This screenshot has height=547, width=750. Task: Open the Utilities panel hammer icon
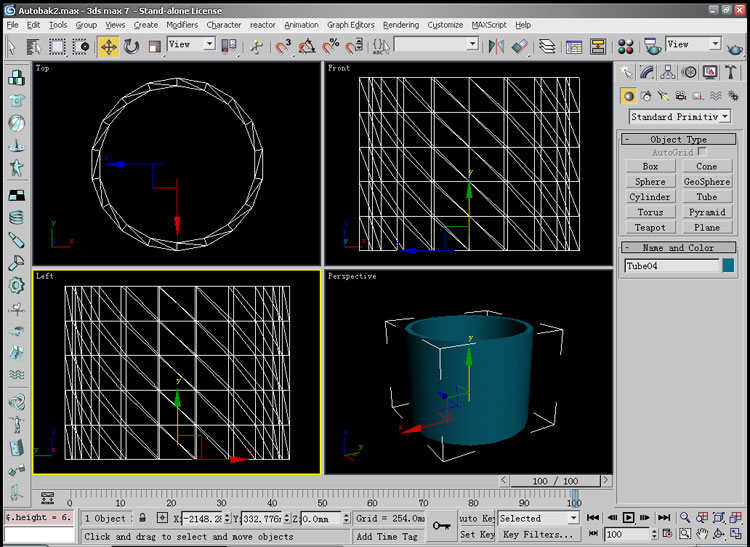[731, 72]
